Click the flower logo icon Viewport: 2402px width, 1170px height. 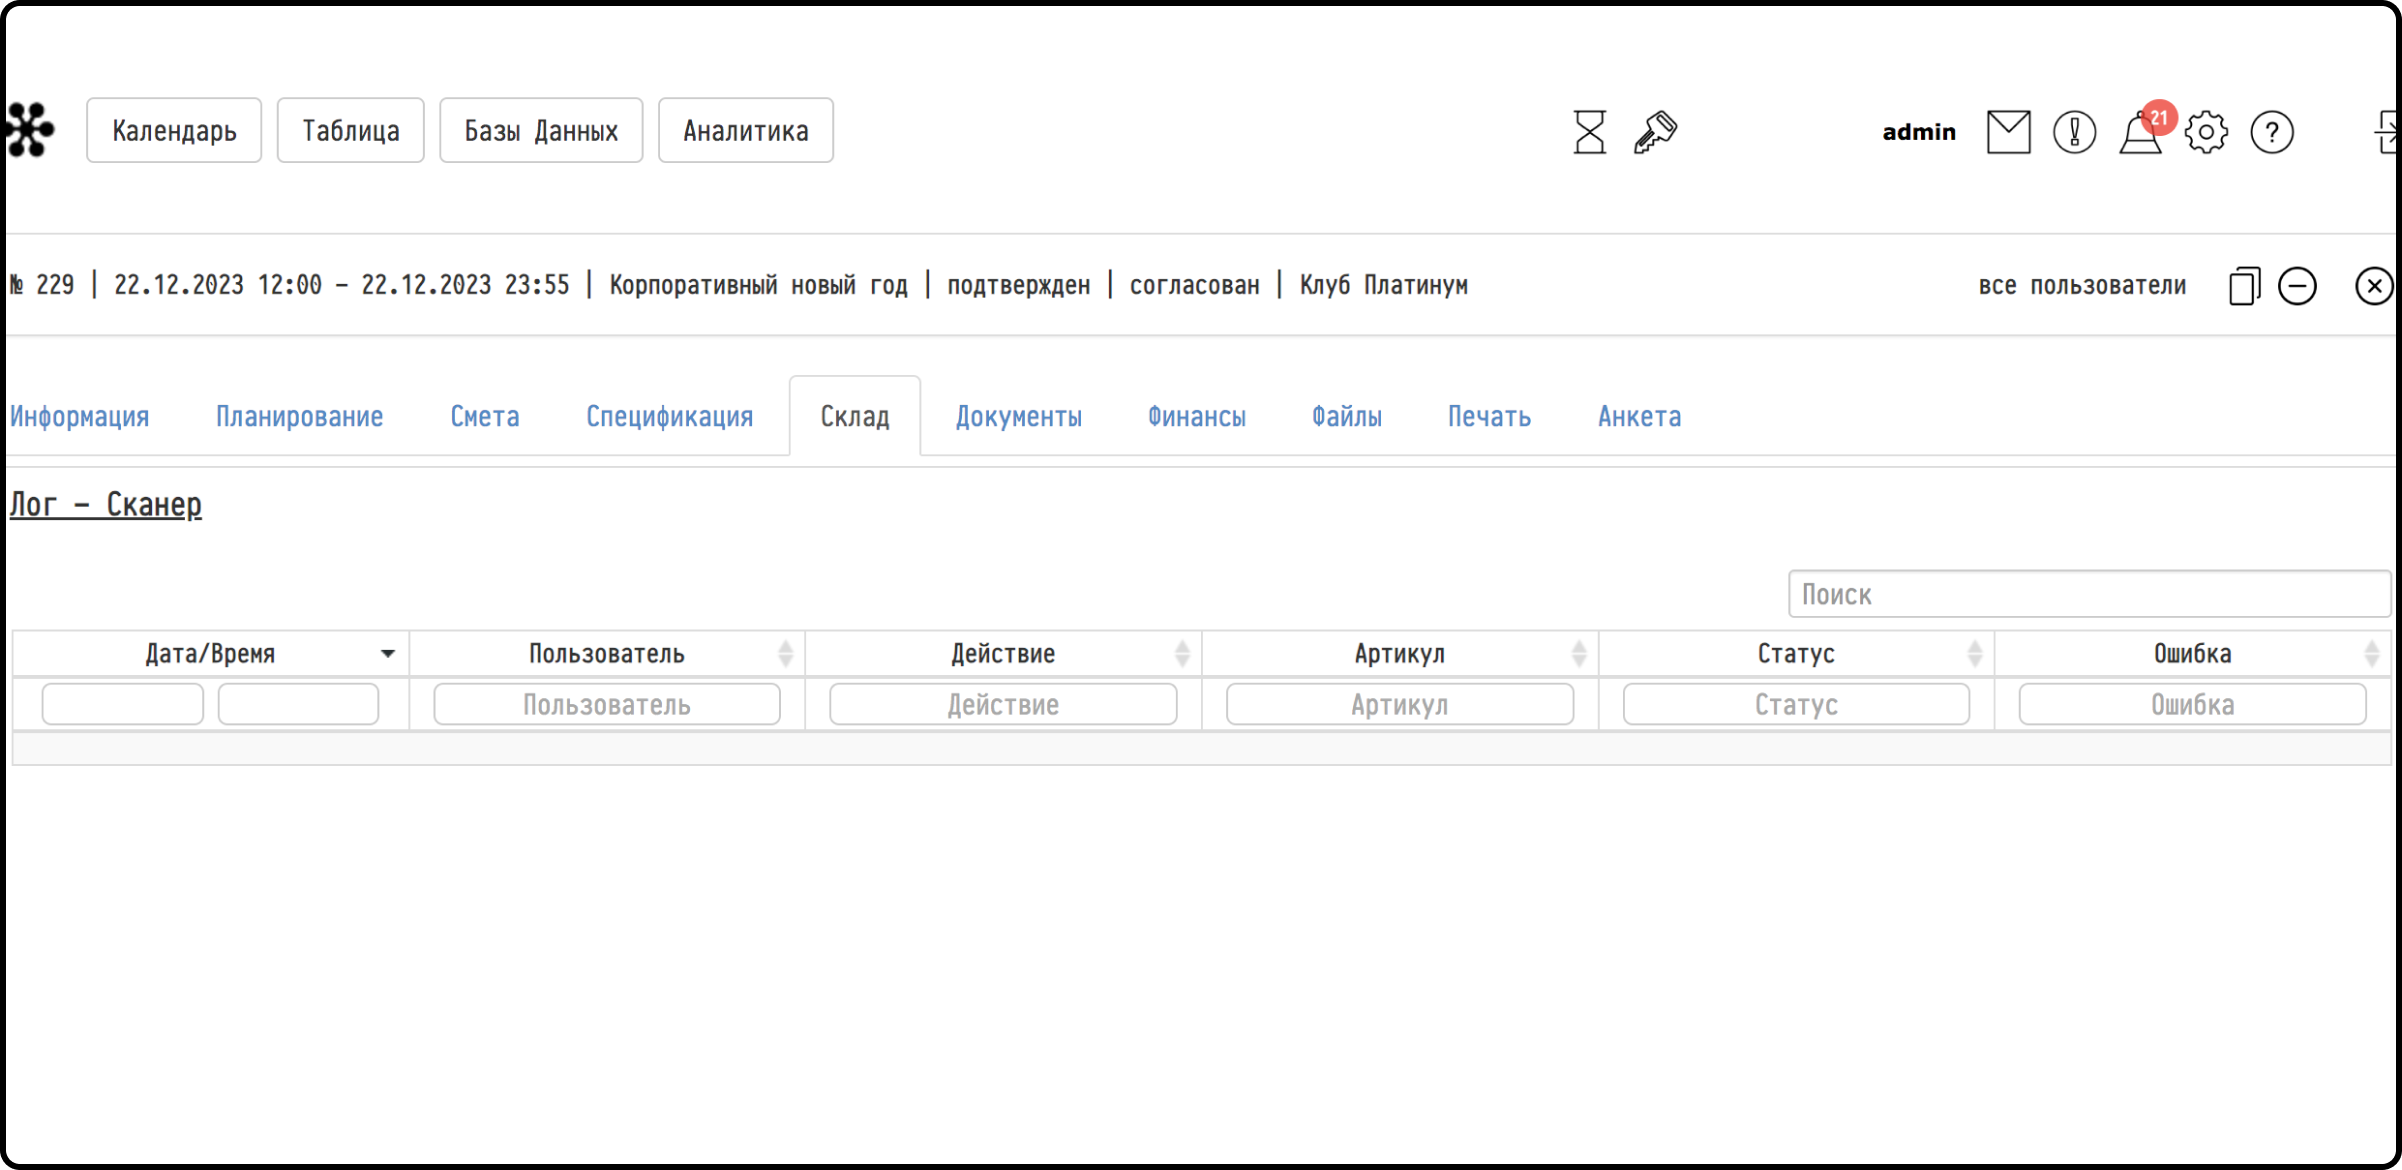coord(29,130)
